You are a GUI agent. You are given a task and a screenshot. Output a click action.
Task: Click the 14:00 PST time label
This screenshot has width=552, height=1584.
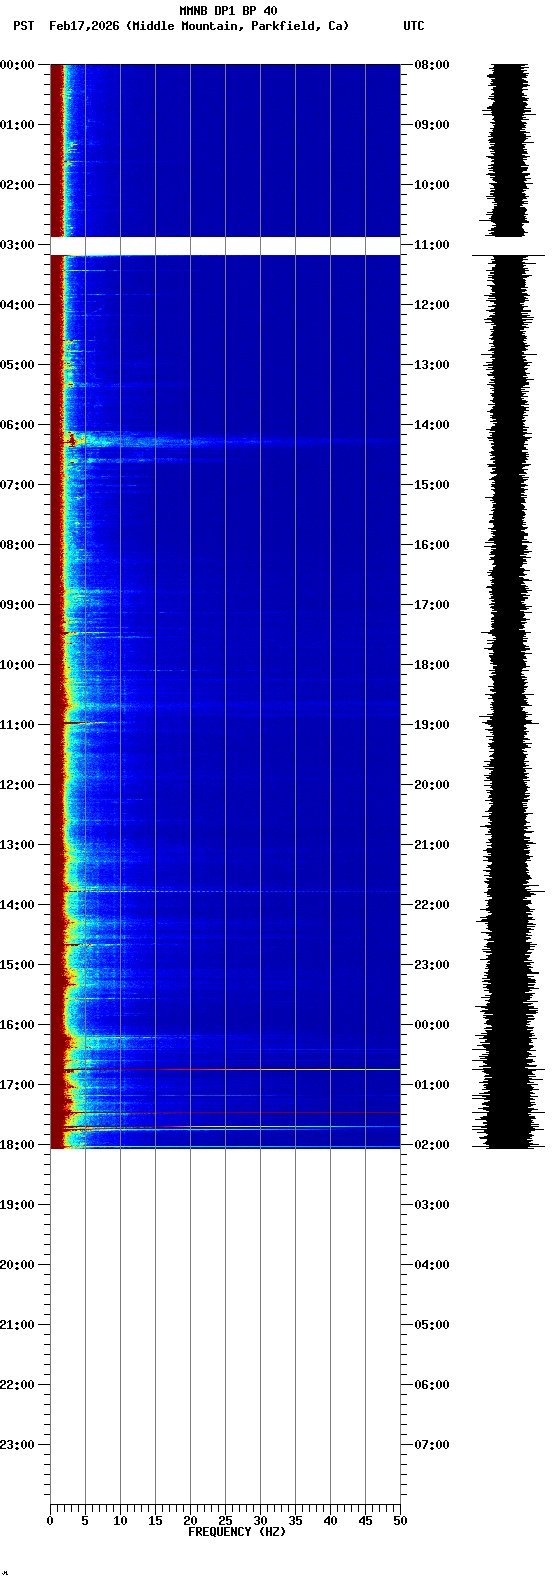tap(17, 905)
